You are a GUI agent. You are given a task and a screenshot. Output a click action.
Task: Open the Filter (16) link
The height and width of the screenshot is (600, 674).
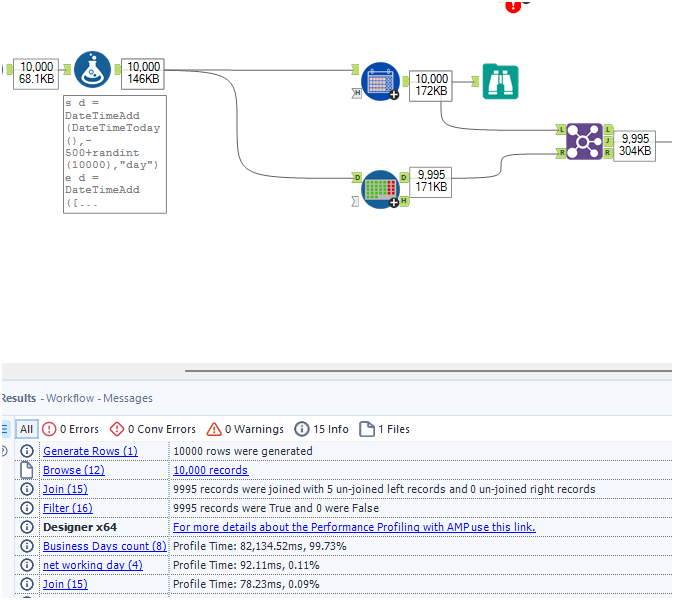click(x=68, y=508)
